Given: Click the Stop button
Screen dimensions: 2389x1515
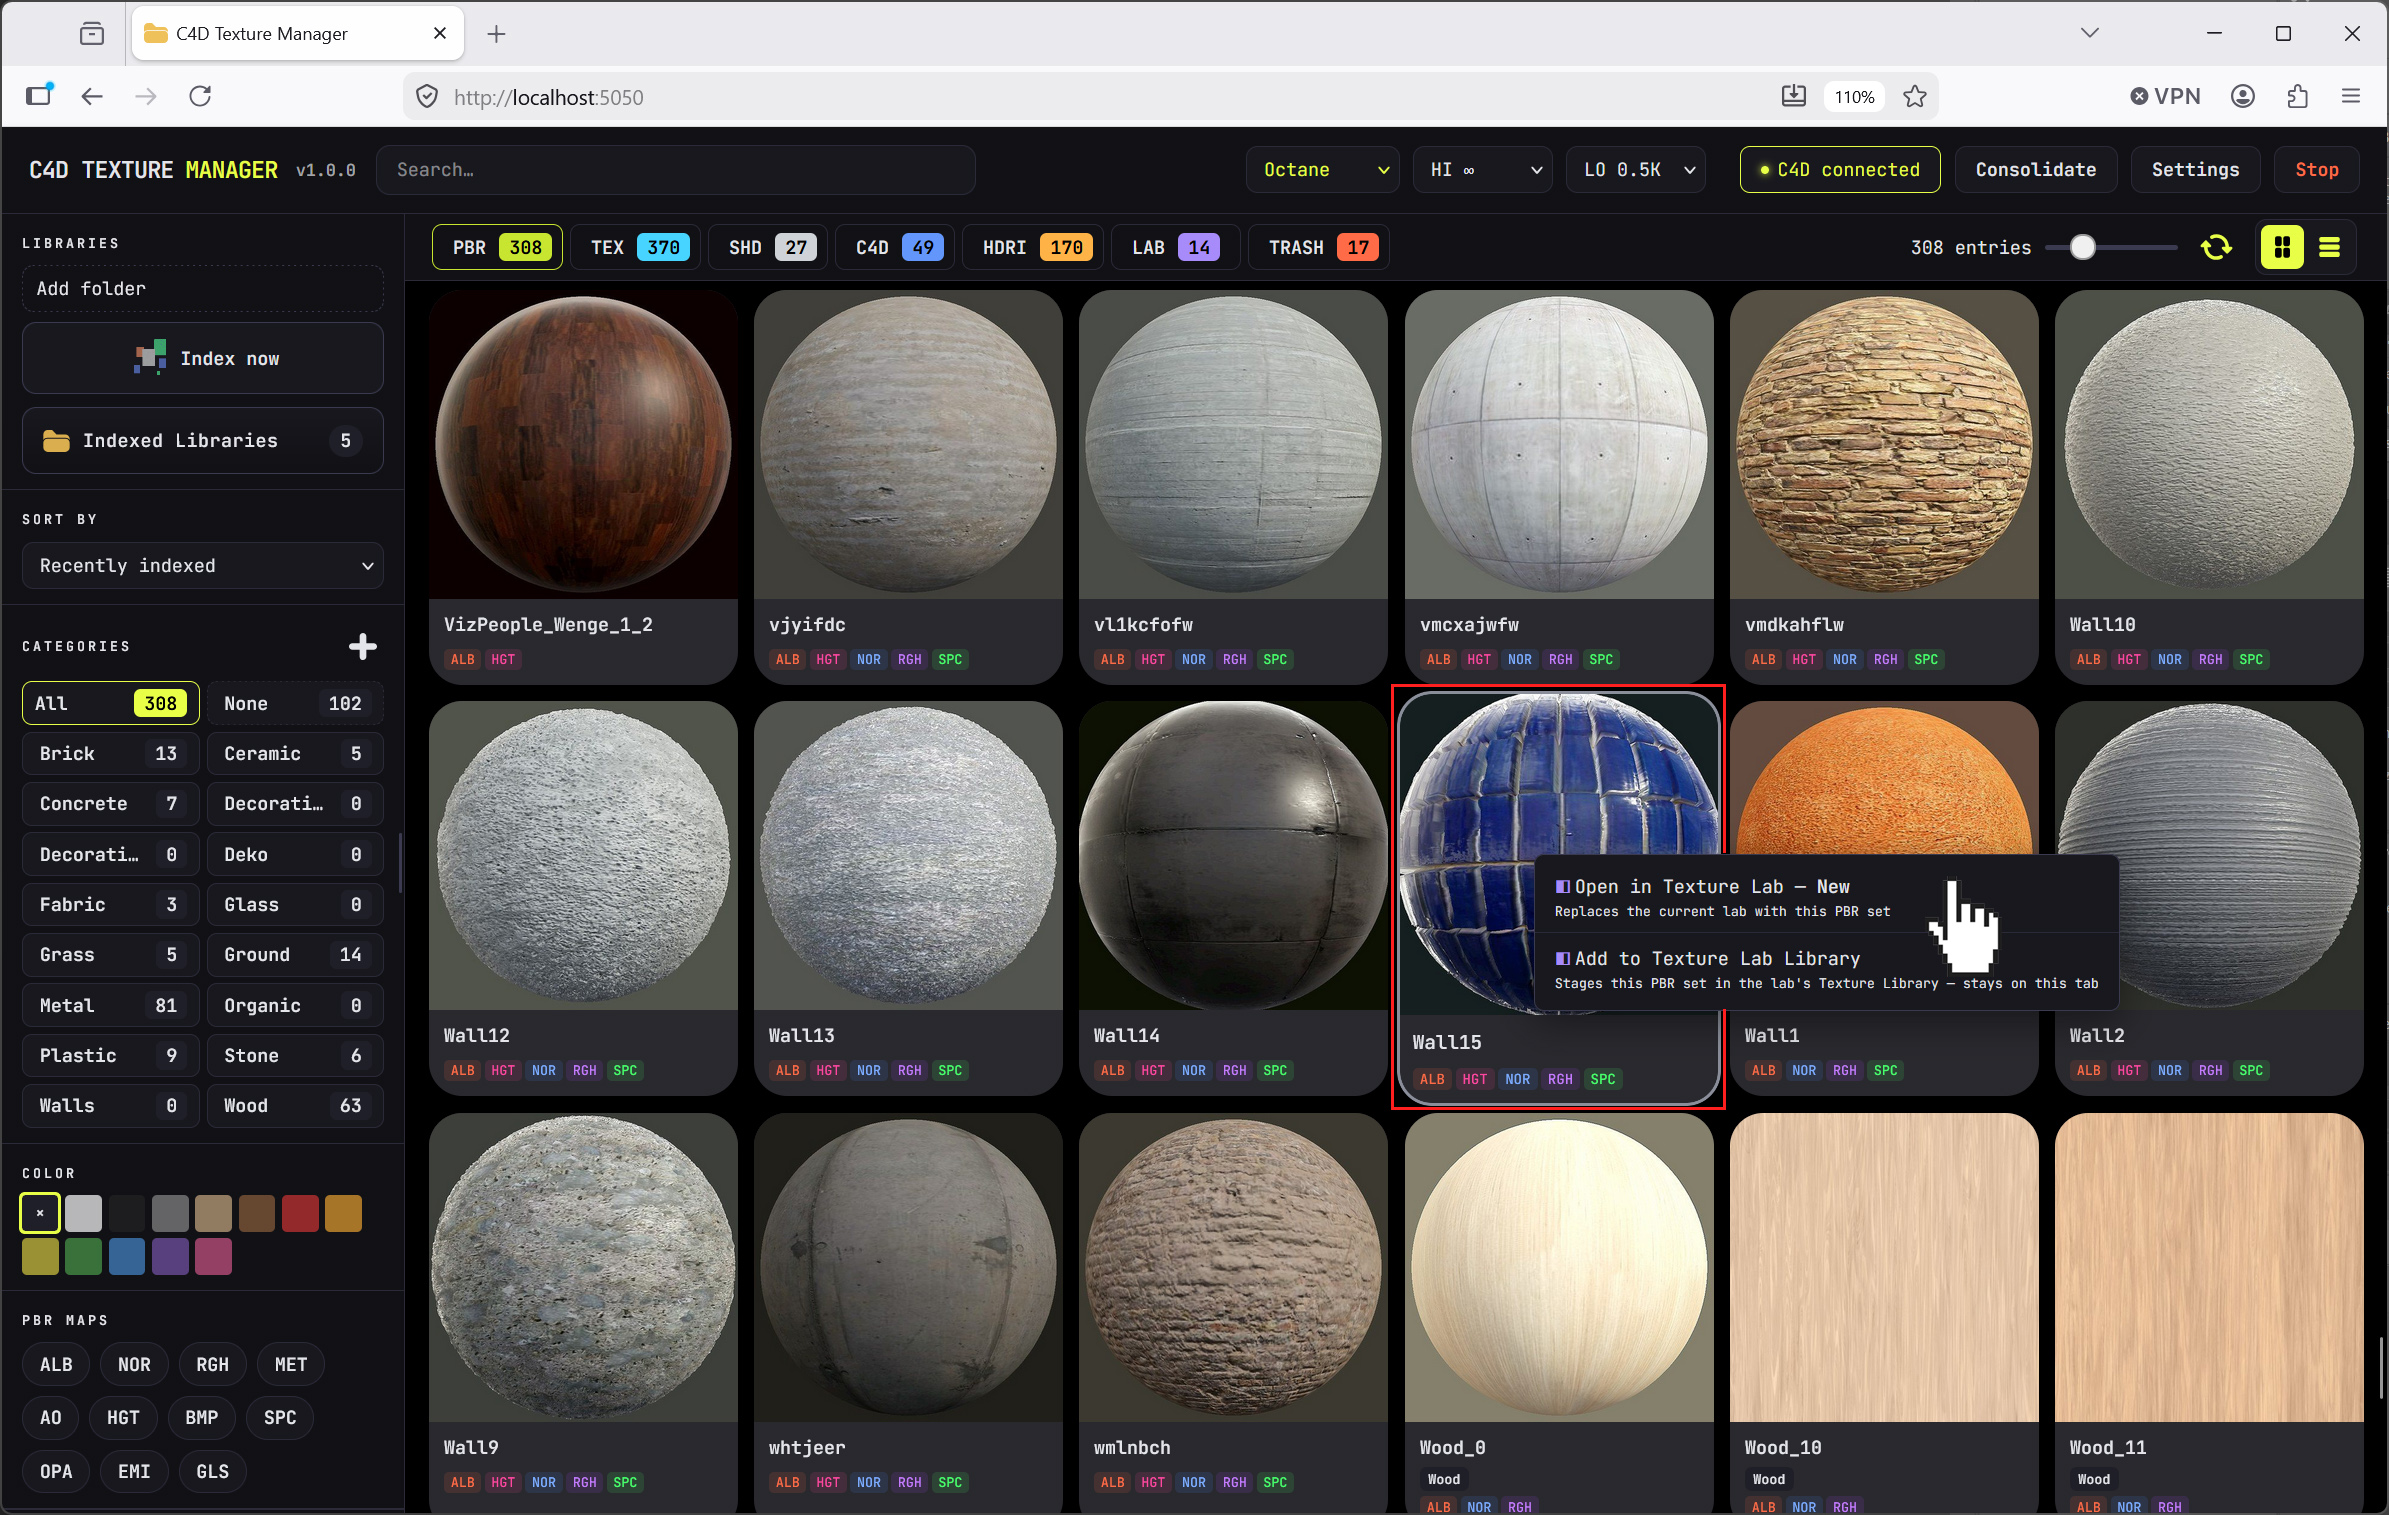Looking at the screenshot, I should (x=2316, y=170).
